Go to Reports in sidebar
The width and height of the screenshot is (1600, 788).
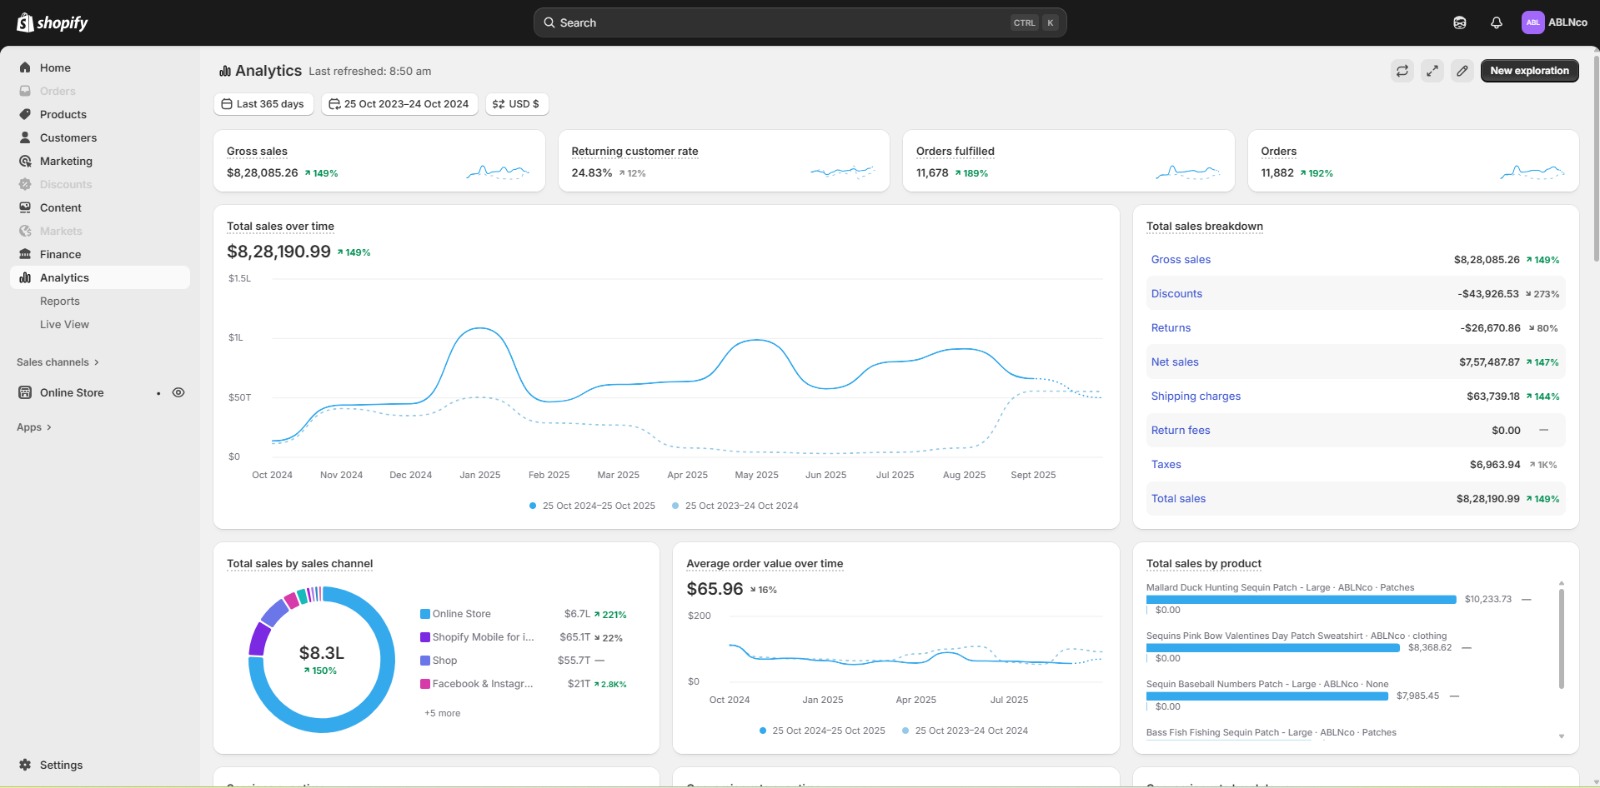tap(60, 301)
